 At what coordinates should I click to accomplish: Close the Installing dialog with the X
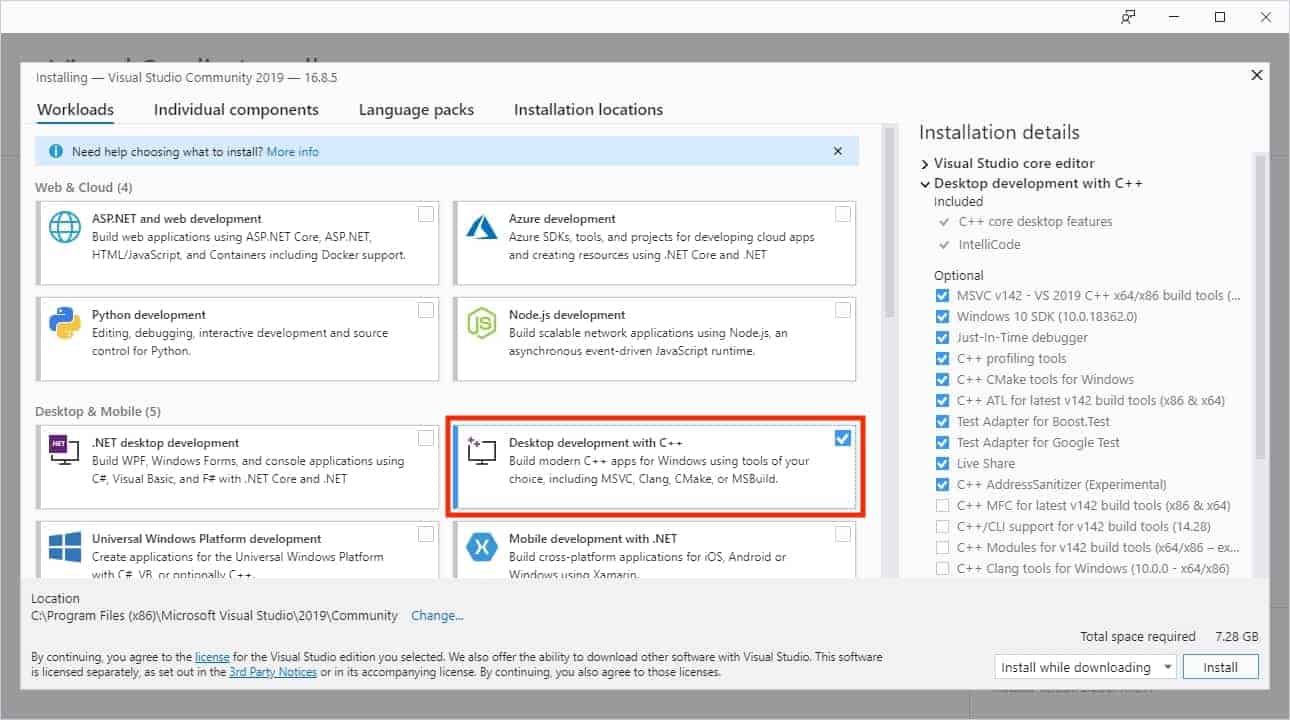pos(1257,76)
